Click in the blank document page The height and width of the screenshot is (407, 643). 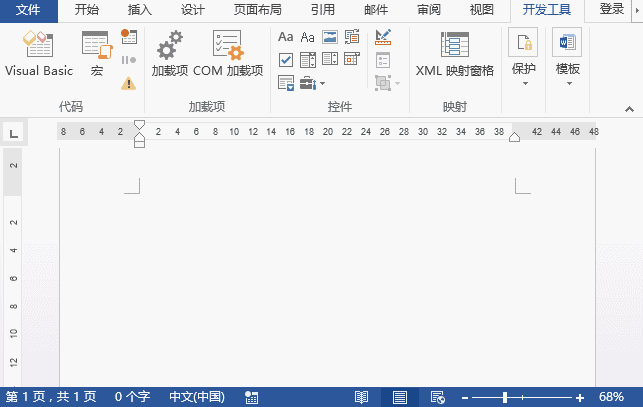coord(327,267)
